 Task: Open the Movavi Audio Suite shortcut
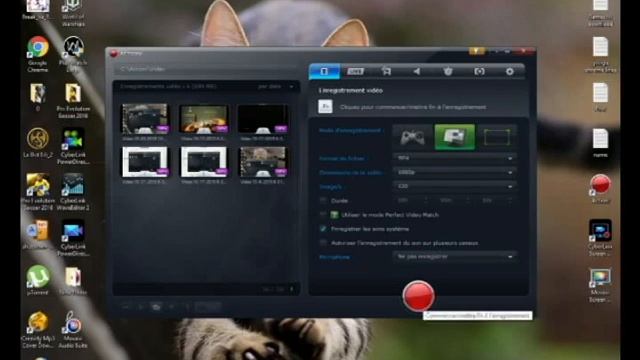73,329
